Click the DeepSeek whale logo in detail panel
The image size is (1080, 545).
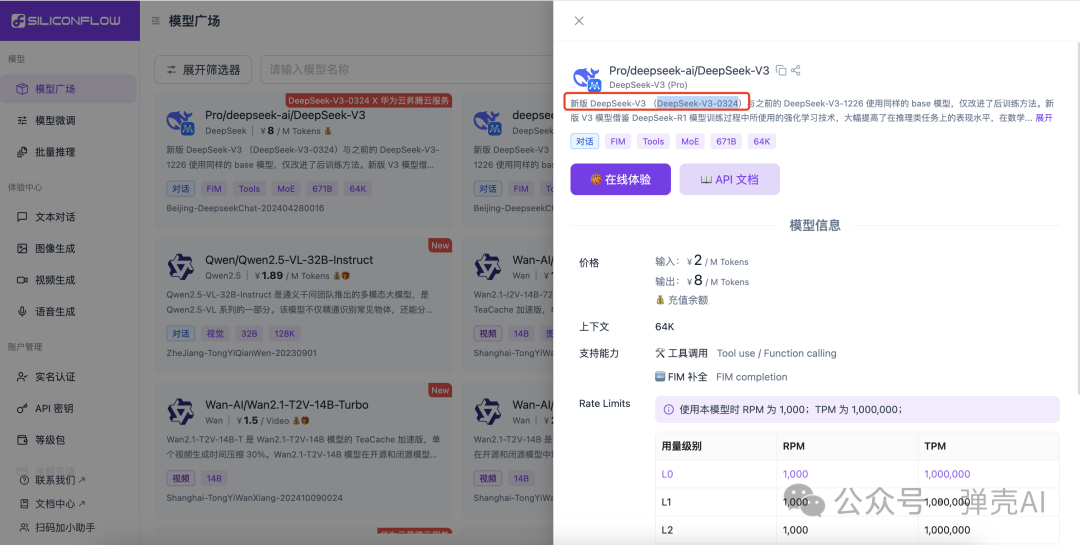[x=587, y=78]
